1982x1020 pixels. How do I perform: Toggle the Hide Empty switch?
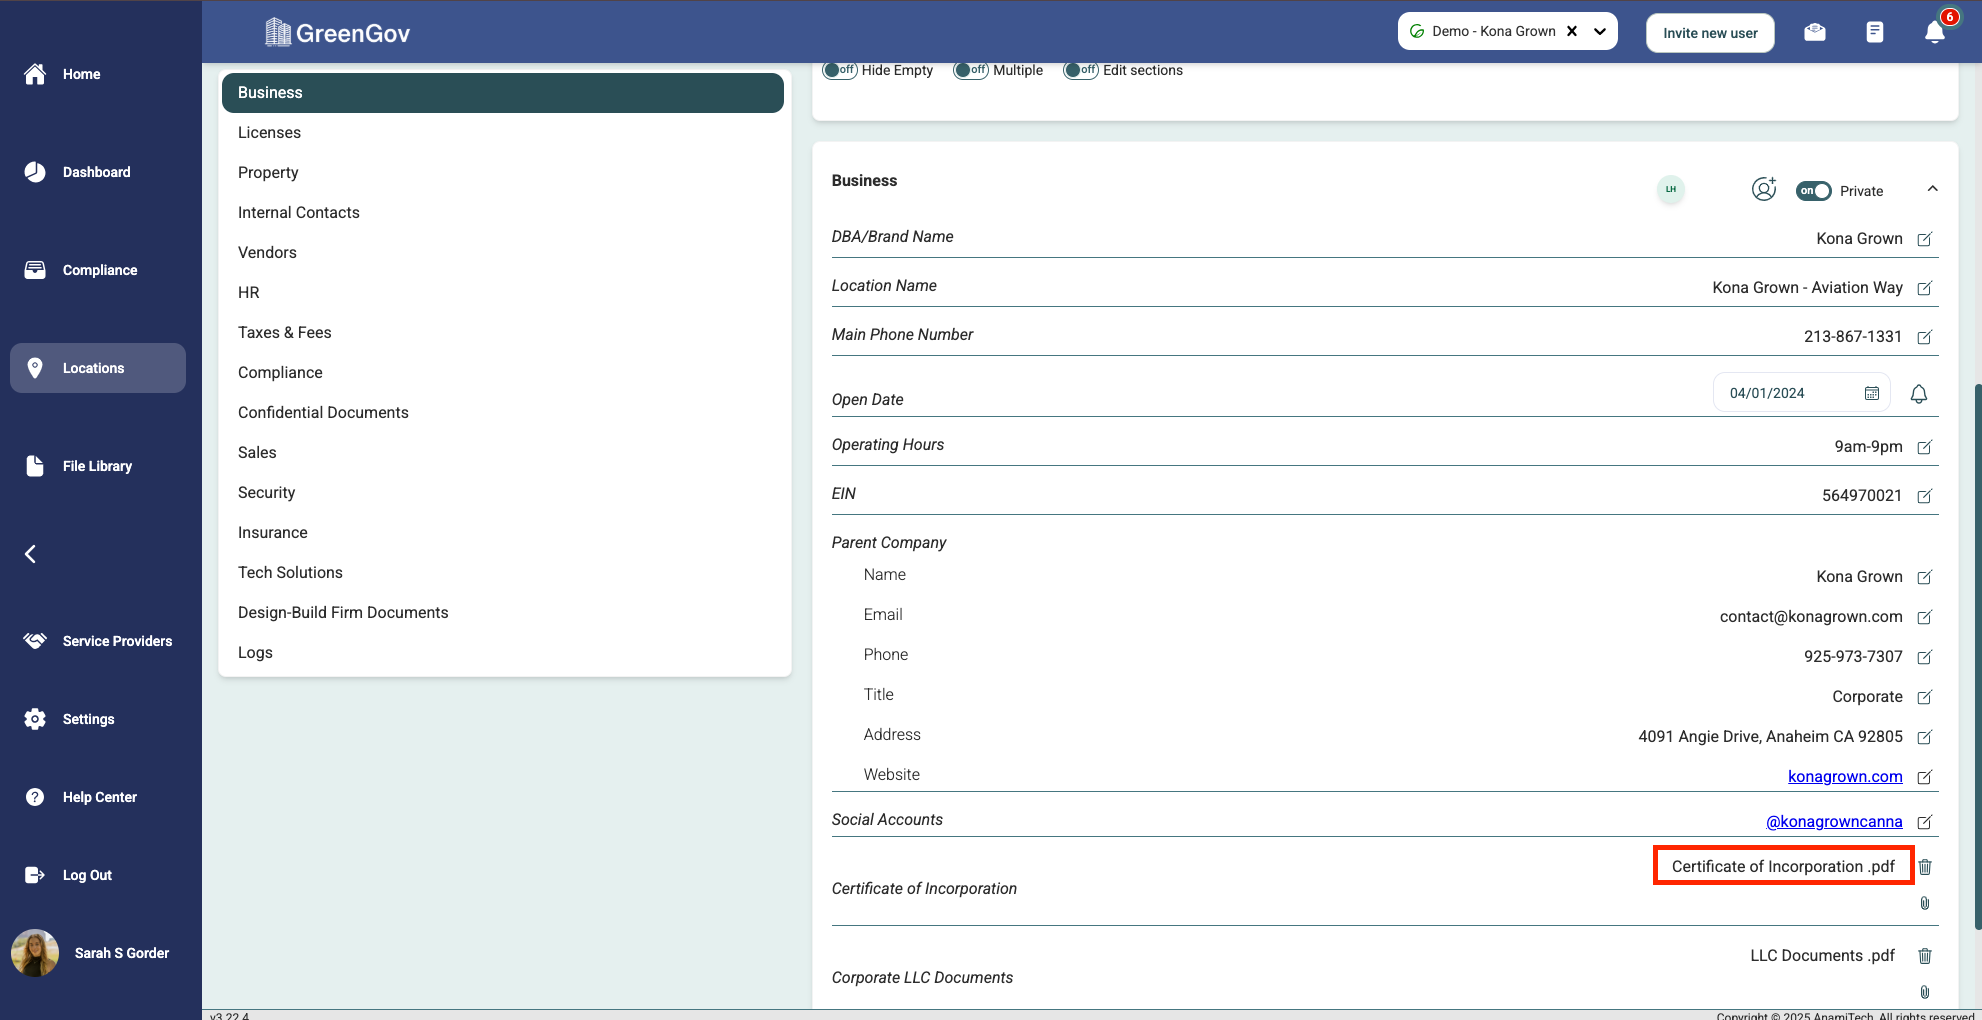pos(840,70)
